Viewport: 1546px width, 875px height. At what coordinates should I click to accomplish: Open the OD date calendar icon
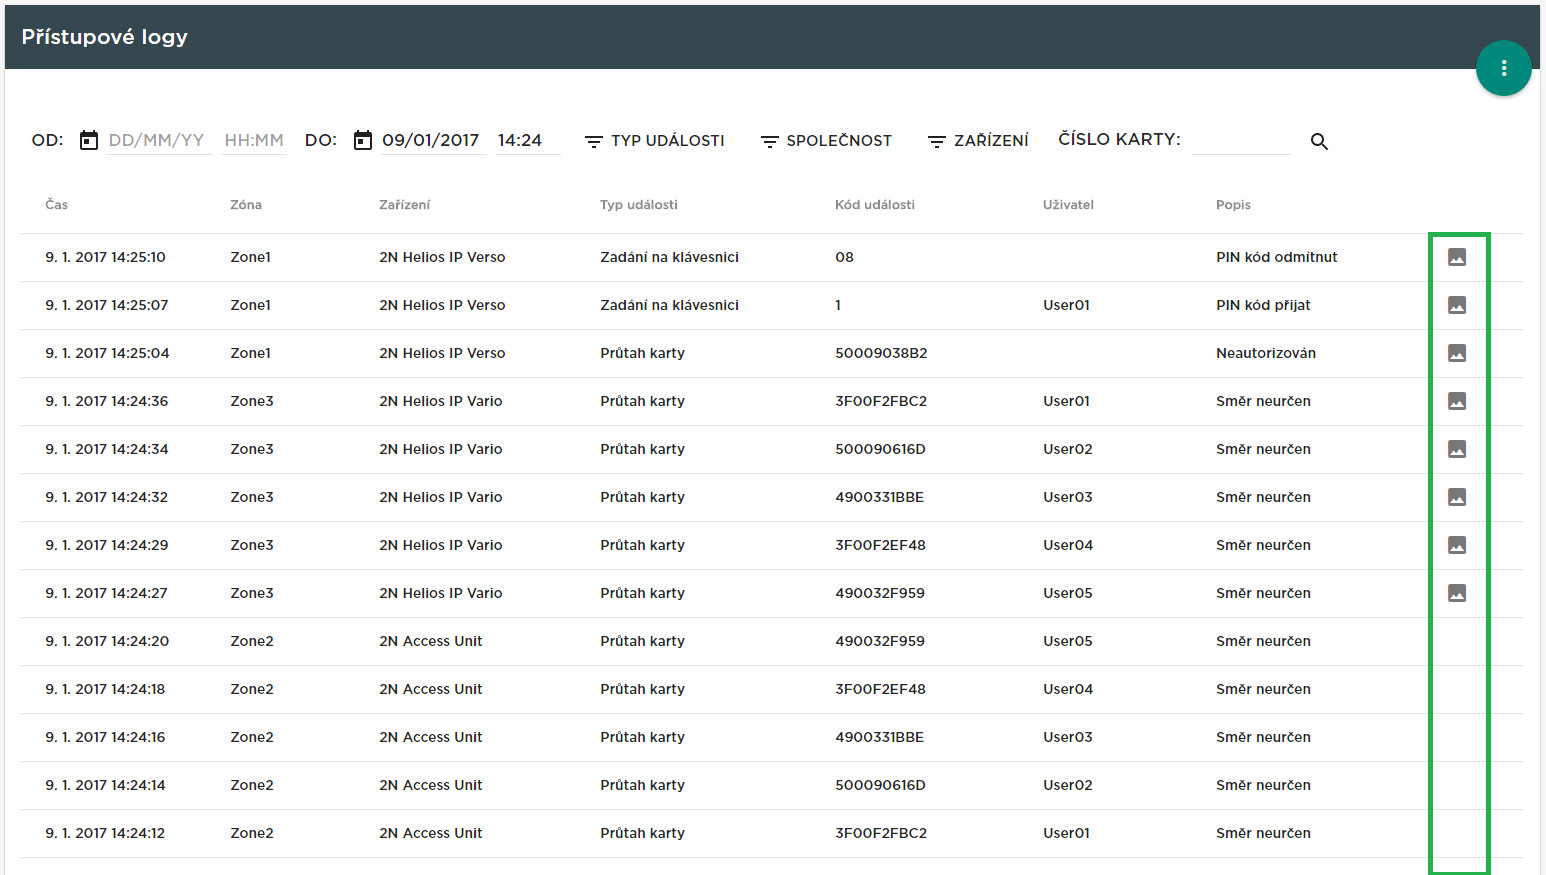point(89,140)
